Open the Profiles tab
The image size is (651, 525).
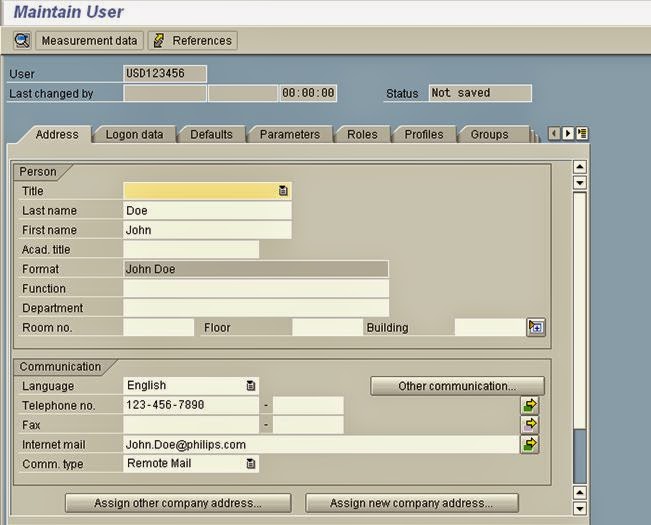coord(424,134)
